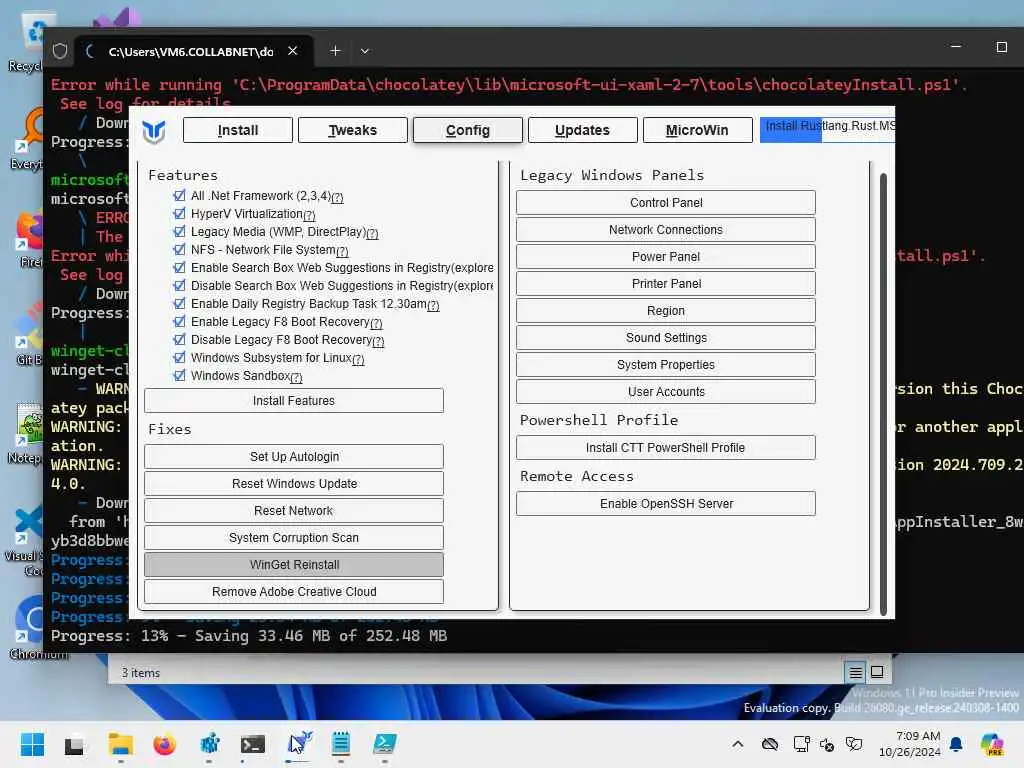The height and width of the screenshot is (768, 1024).
Task: Select the Recycle Bin desktop icon
Action: tap(29, 39)
